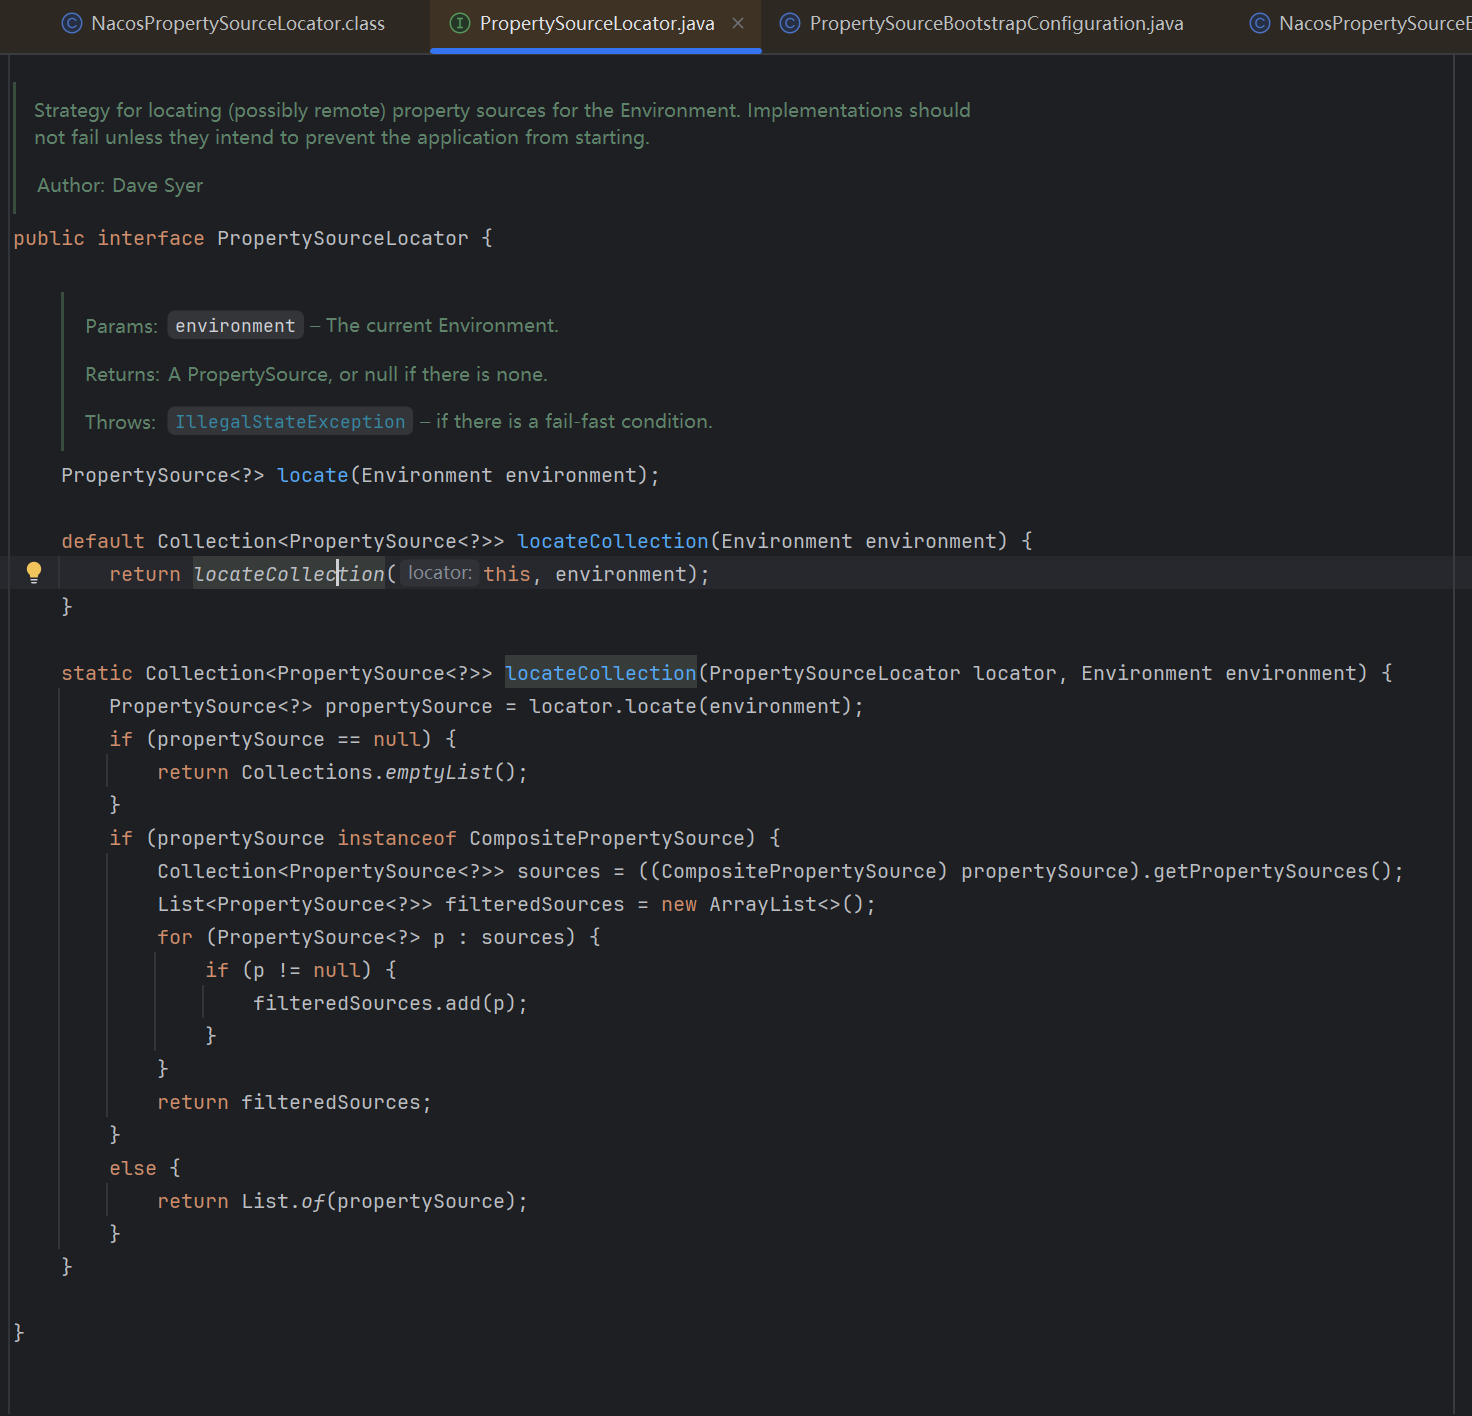The image size is (1472, 1416).
Task: Close the PropertySourceLocator.java tab
Action: click(x=738, y=23)
